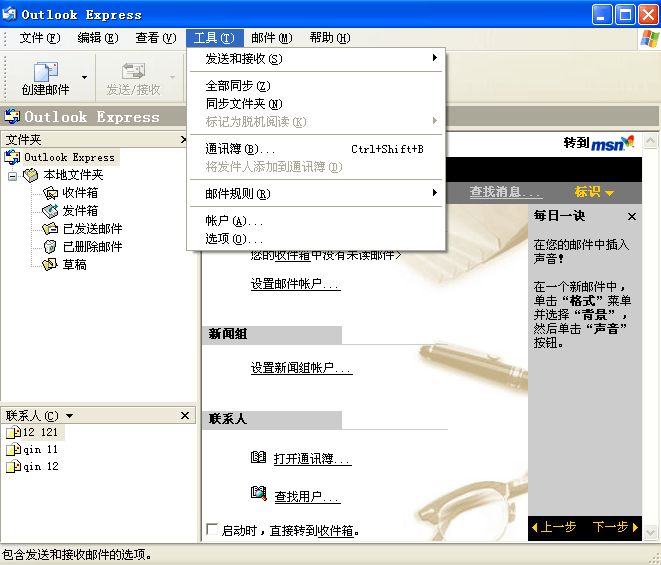This screenshot has width=661, height=565.
Task: Open the 已删除邮件 deleted items icon
Action: (50, 247)
